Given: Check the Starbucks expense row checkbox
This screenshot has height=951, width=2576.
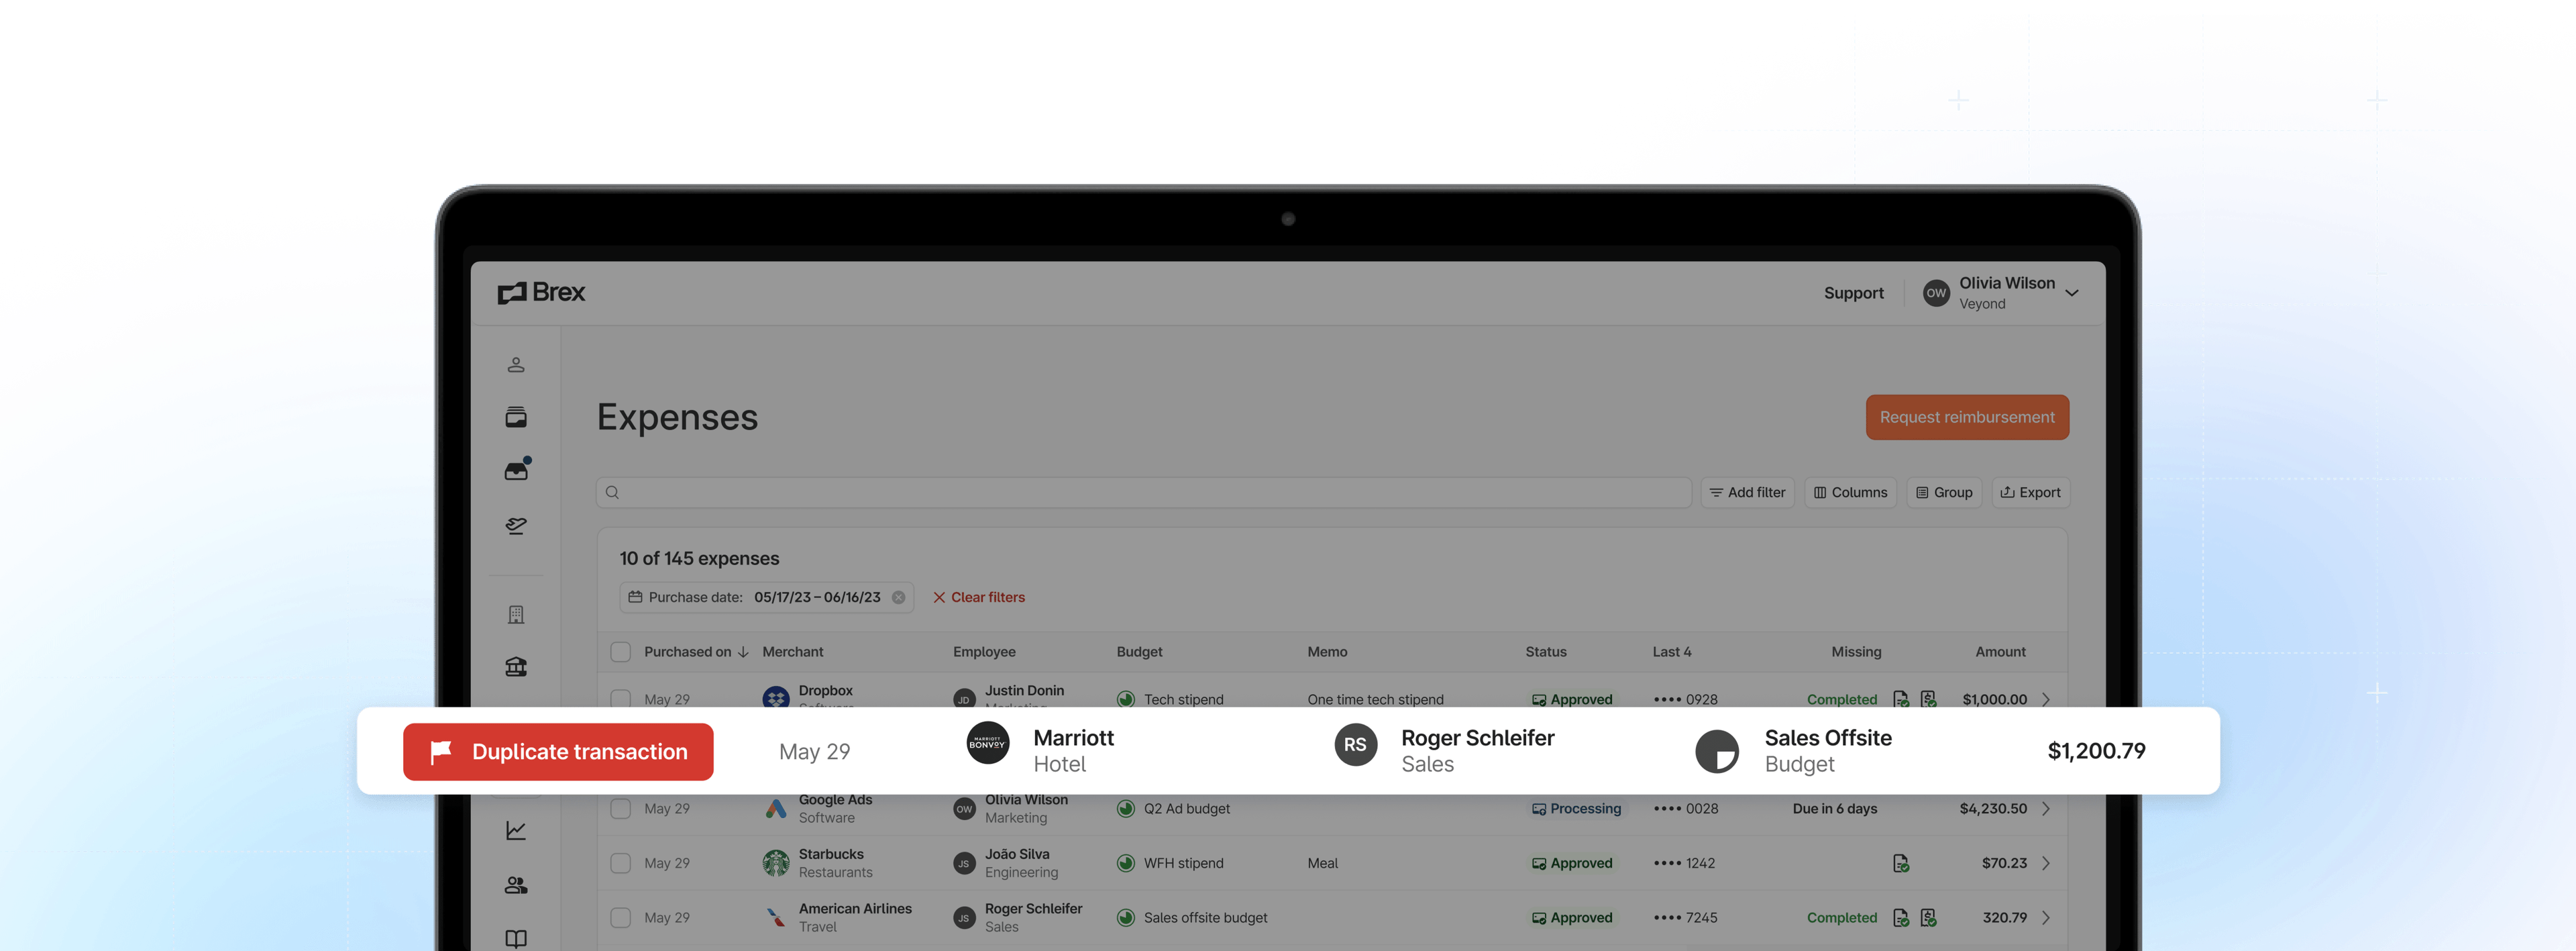Looking at the screenshot, I should [620, 862].
